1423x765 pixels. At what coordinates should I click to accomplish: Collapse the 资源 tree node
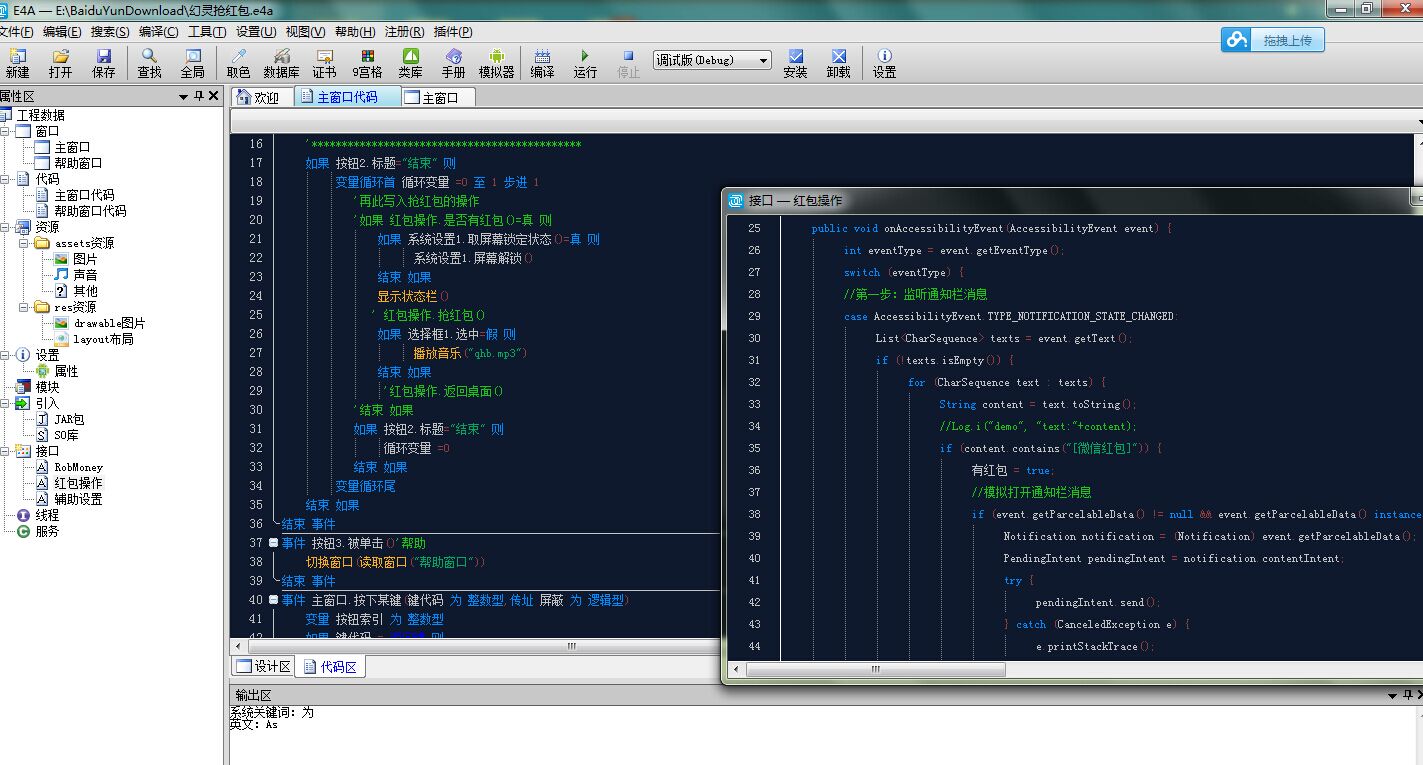point(5,227)
